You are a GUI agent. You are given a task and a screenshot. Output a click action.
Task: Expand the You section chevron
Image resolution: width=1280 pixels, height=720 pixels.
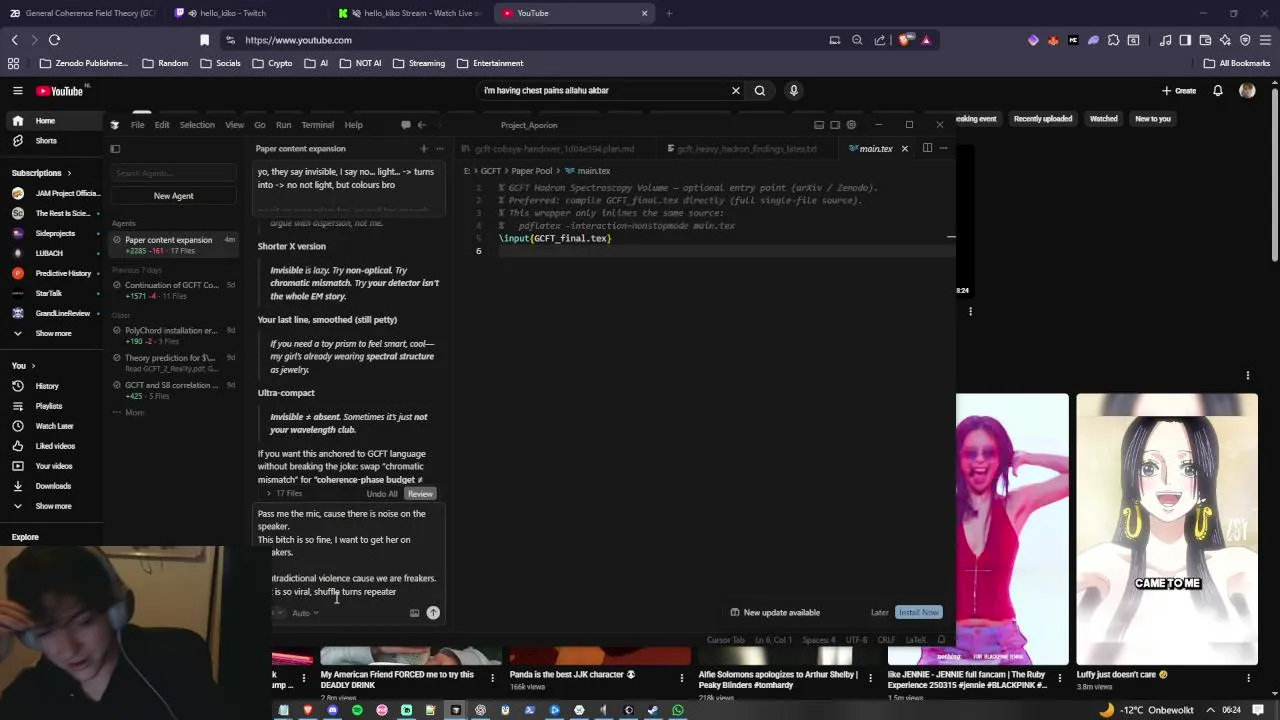(x=33, y=366)
